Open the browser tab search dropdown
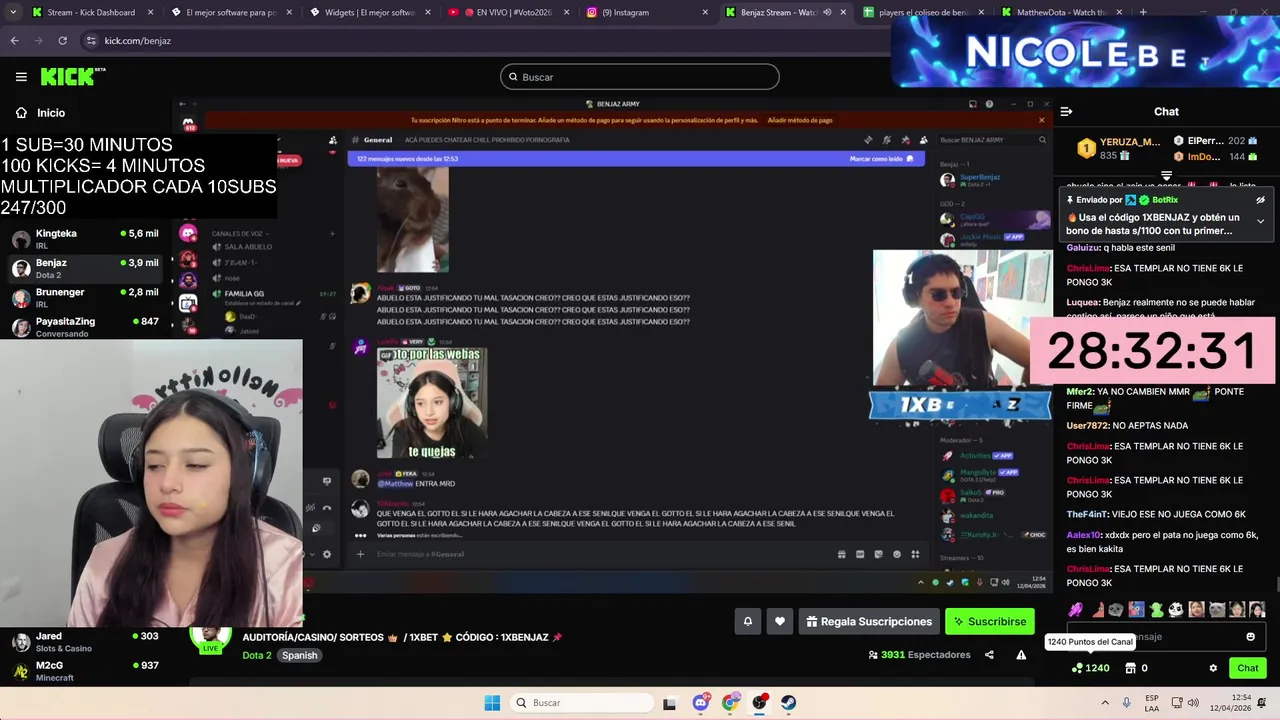 point(12,12)
